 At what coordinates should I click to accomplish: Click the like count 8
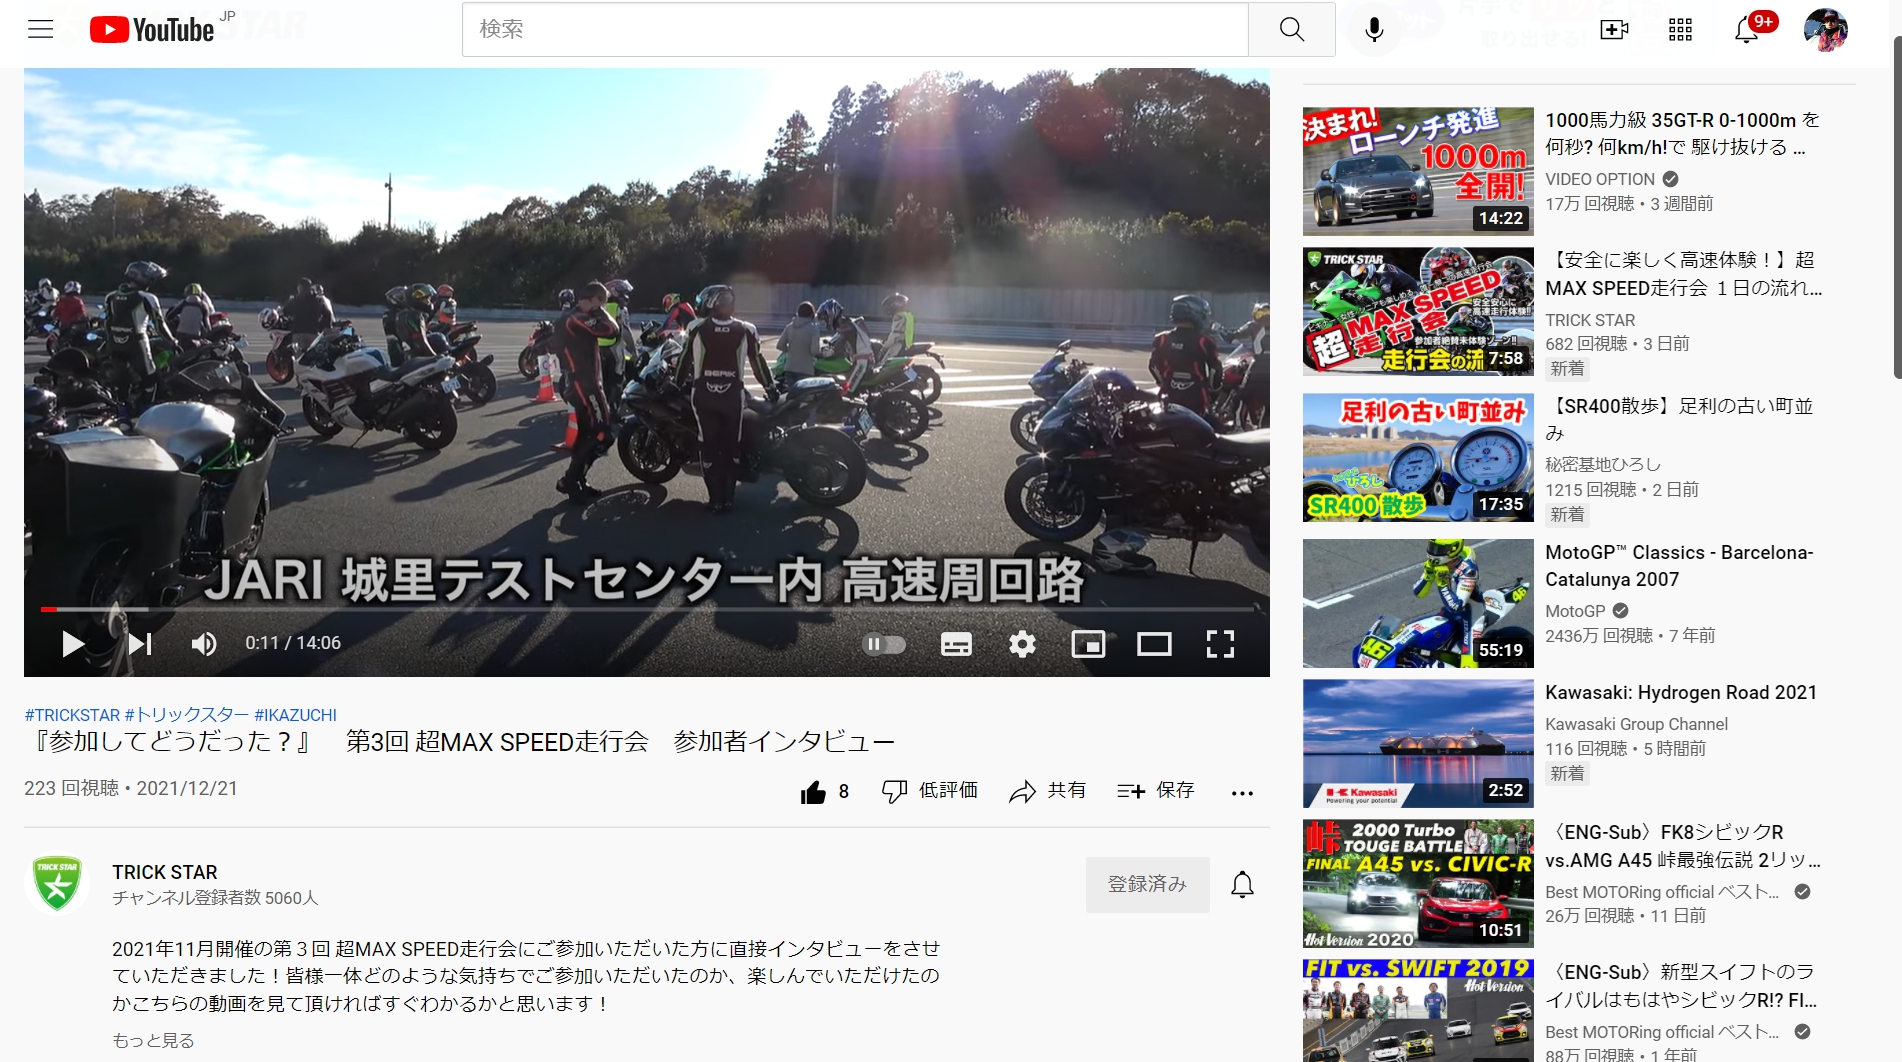[844, 792]
